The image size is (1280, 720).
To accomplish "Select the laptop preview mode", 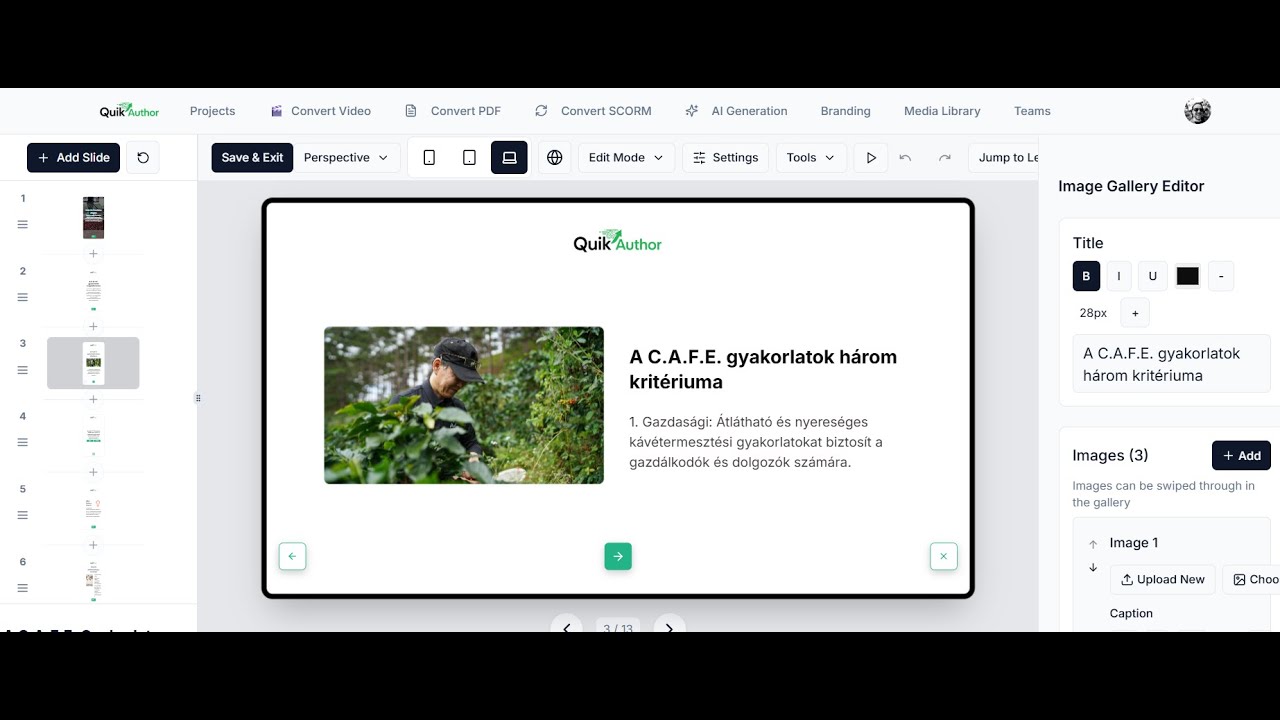I will click(509, 158).
